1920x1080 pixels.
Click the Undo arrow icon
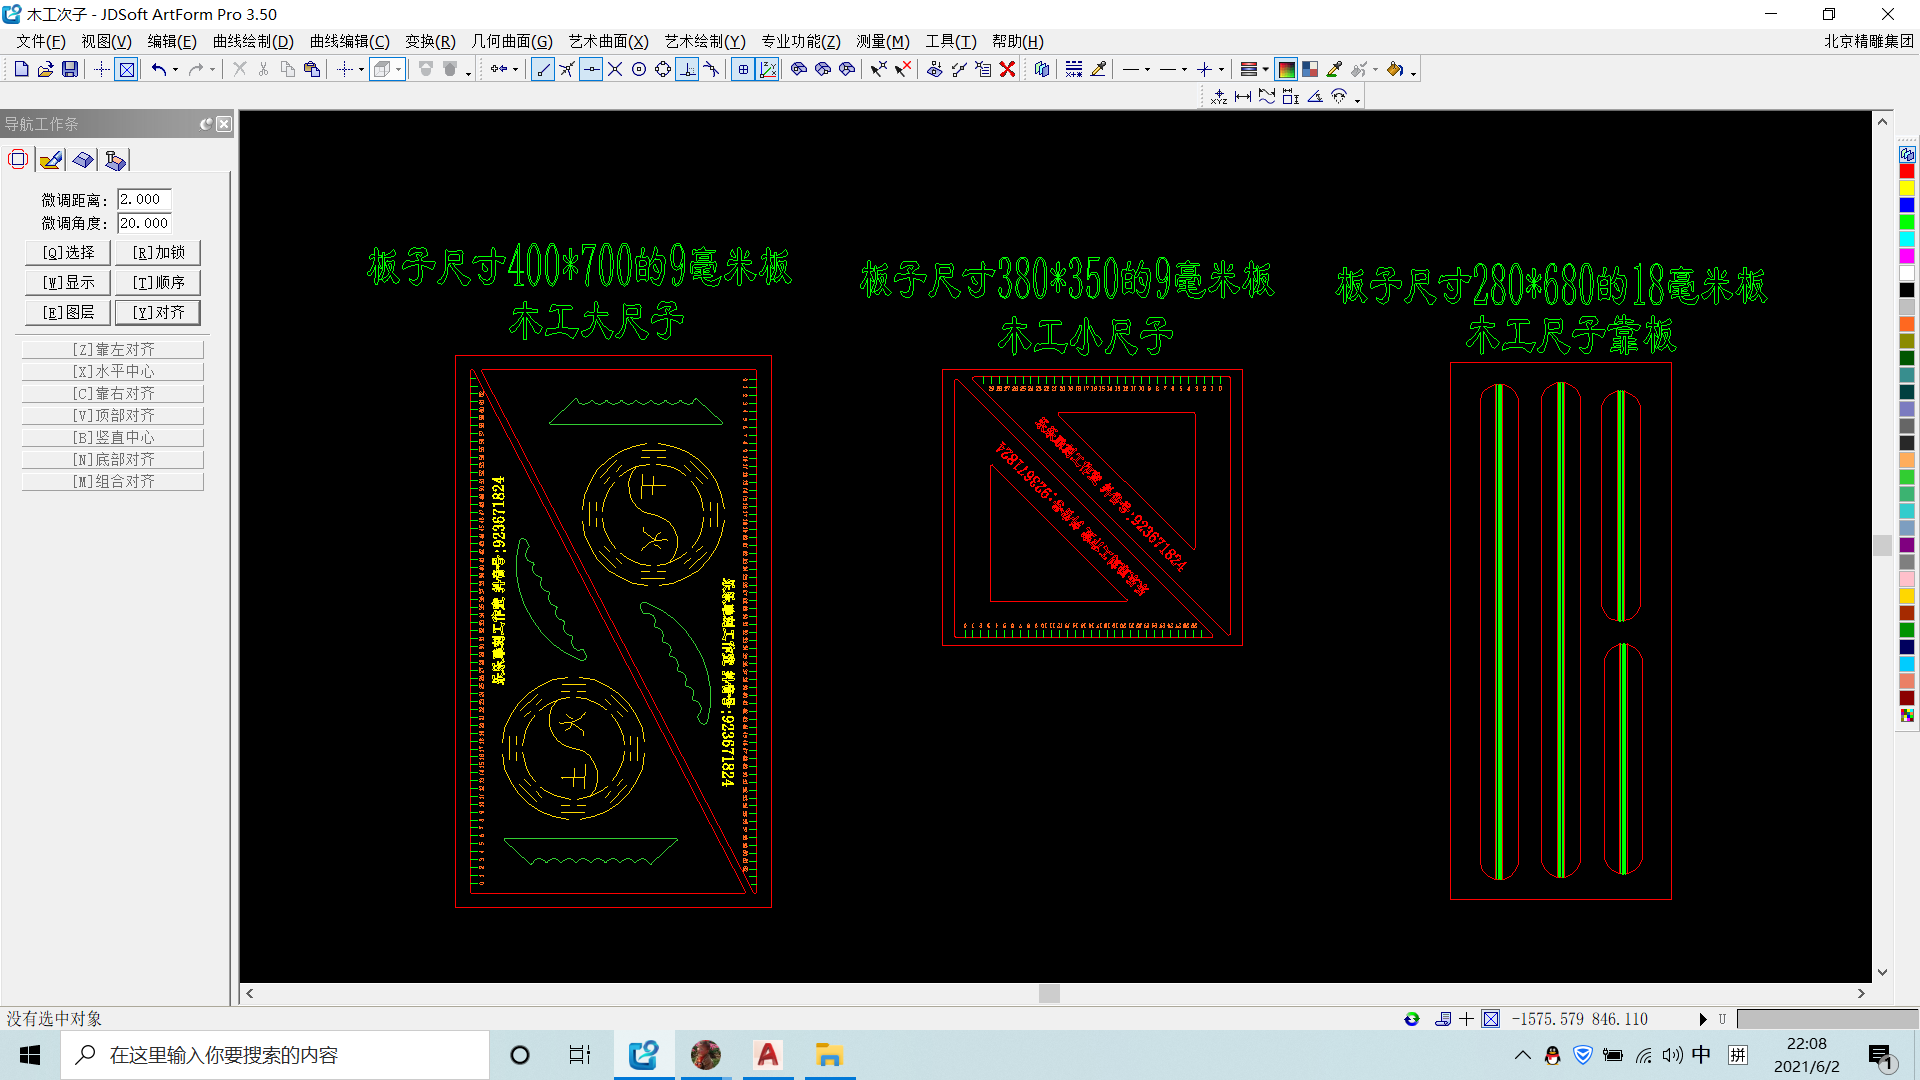158,69
